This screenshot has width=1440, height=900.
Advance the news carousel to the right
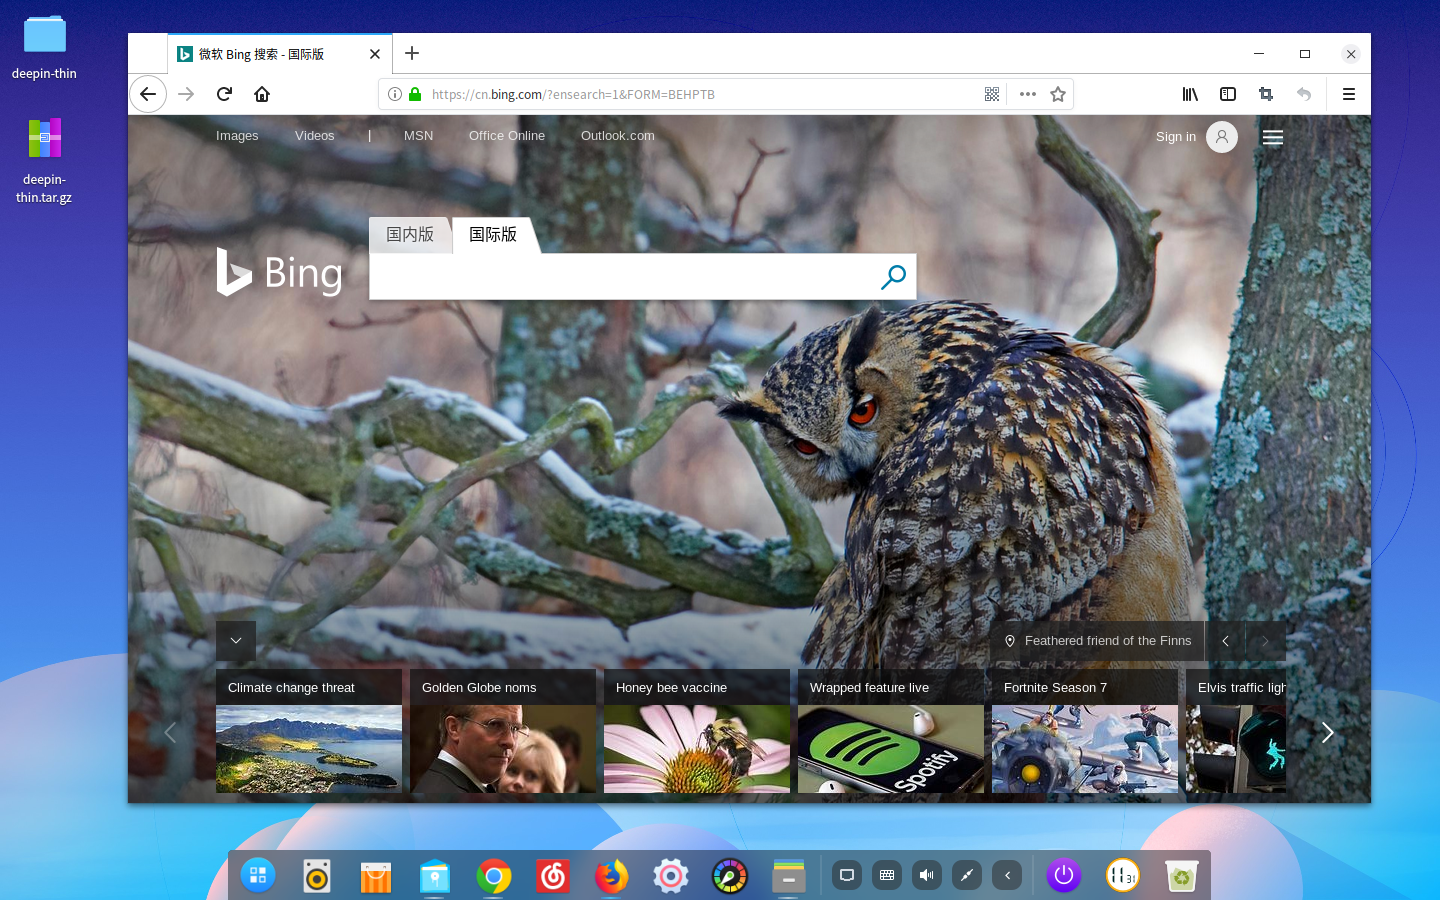pos(1327,733)
